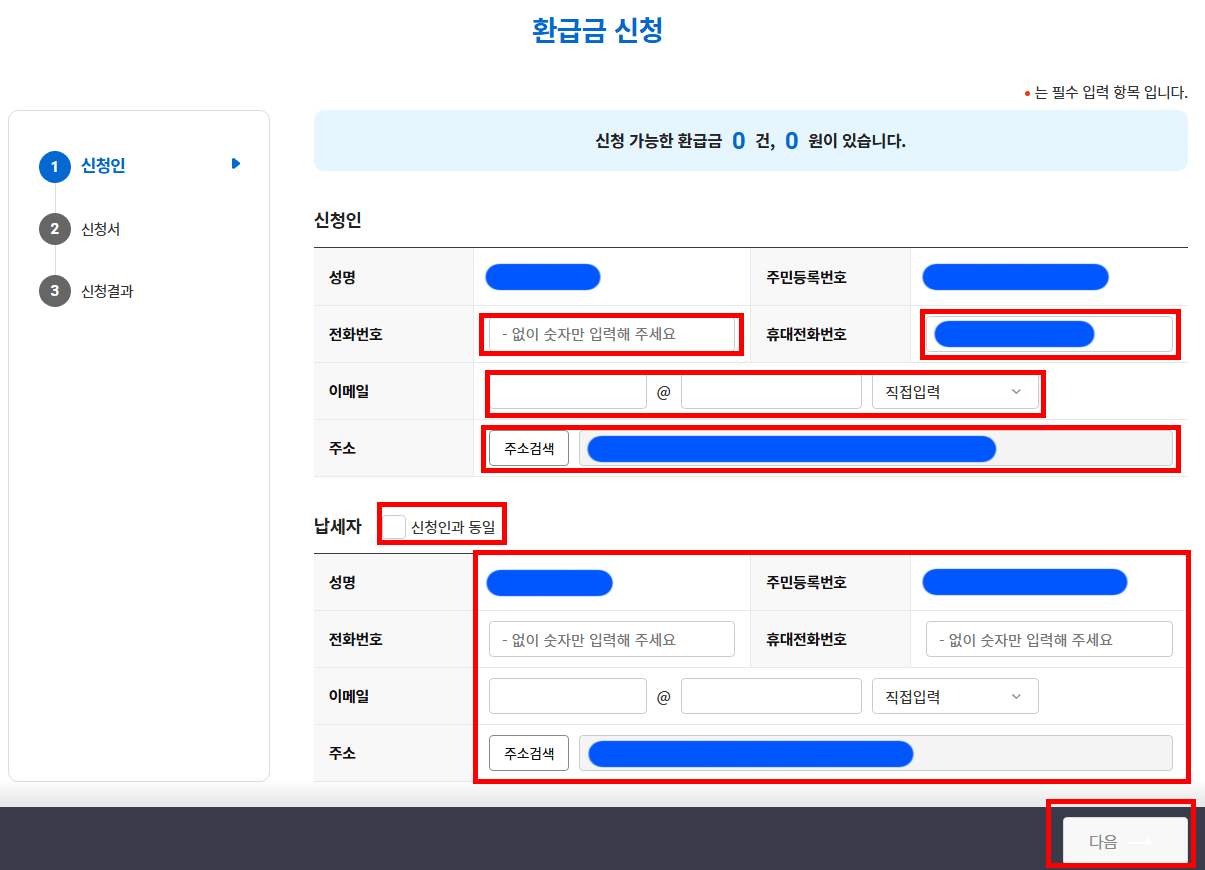The image size is (1205, 870).
Task: Open the taxpayer's email domain 직접입력 dropdown
Action: tap(954, 696)
